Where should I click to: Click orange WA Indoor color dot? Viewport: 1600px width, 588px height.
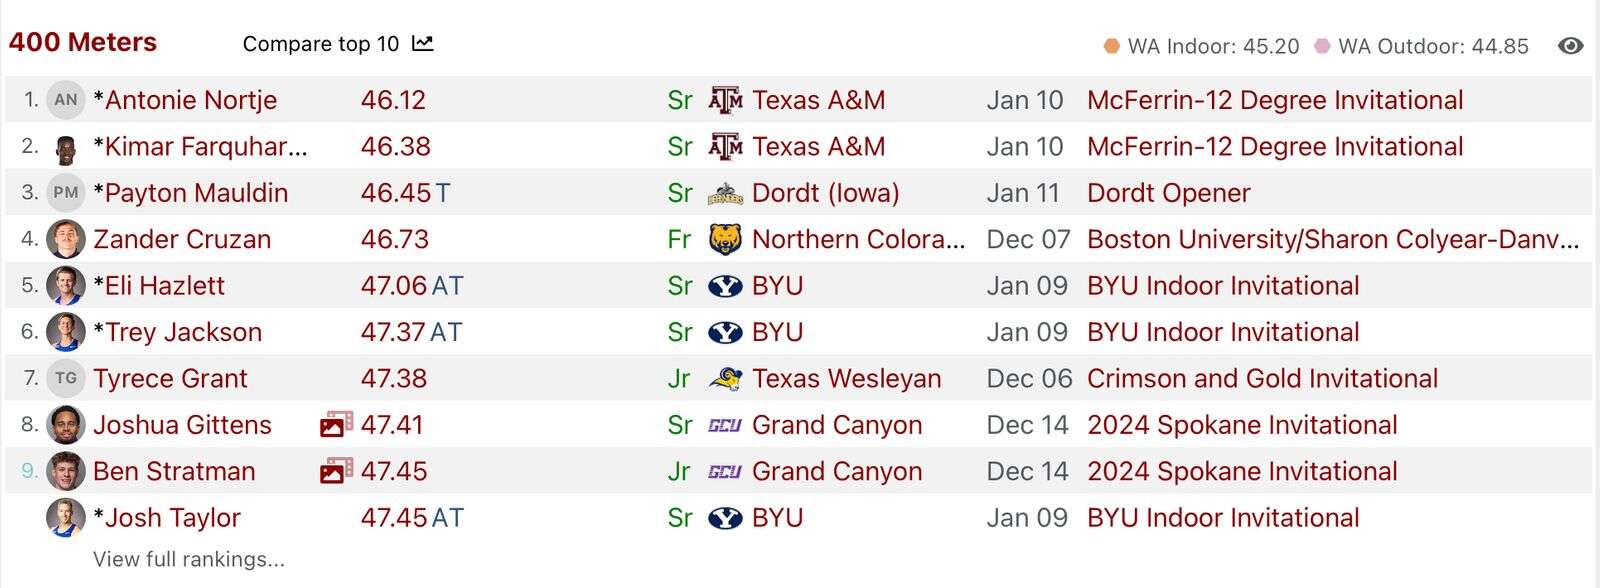point(1111,46)
